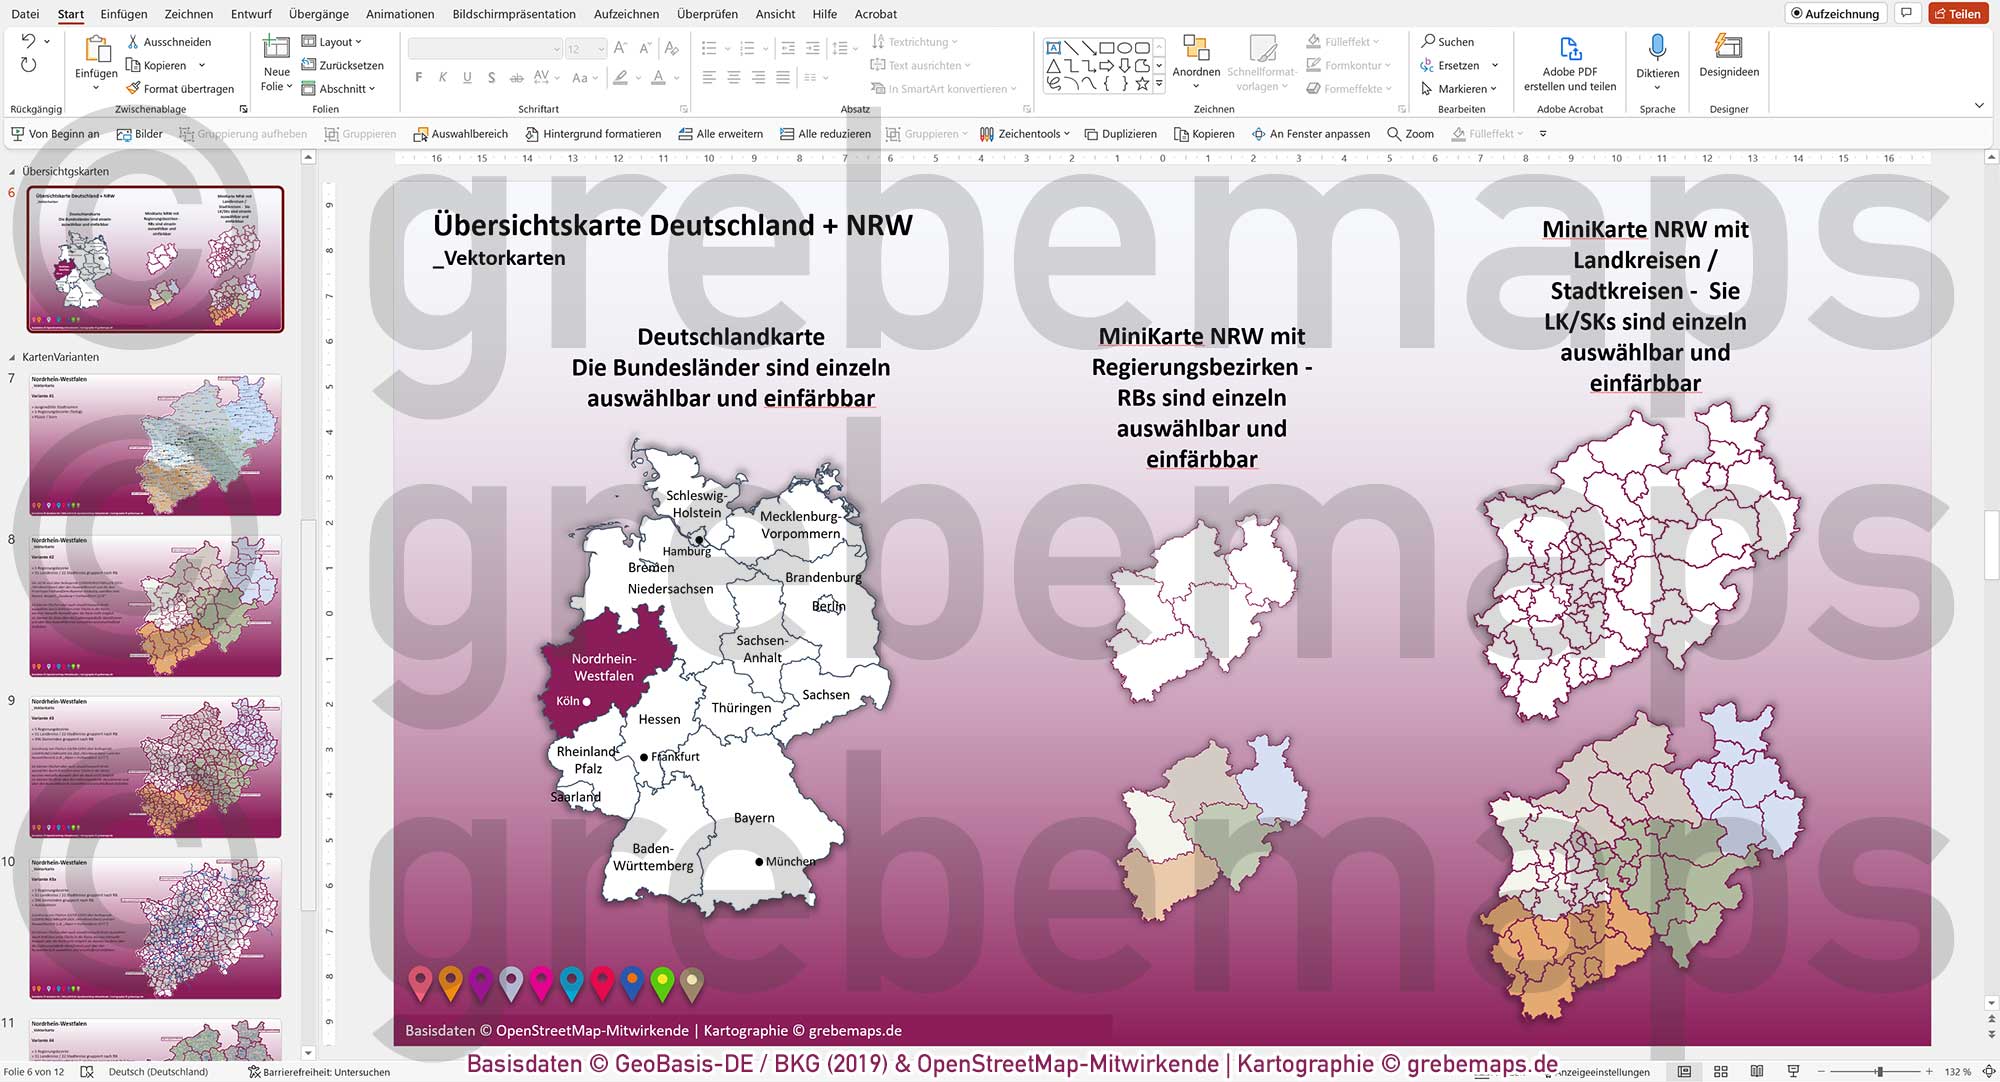Click the Teilen button

click(x=1959, y=13)
